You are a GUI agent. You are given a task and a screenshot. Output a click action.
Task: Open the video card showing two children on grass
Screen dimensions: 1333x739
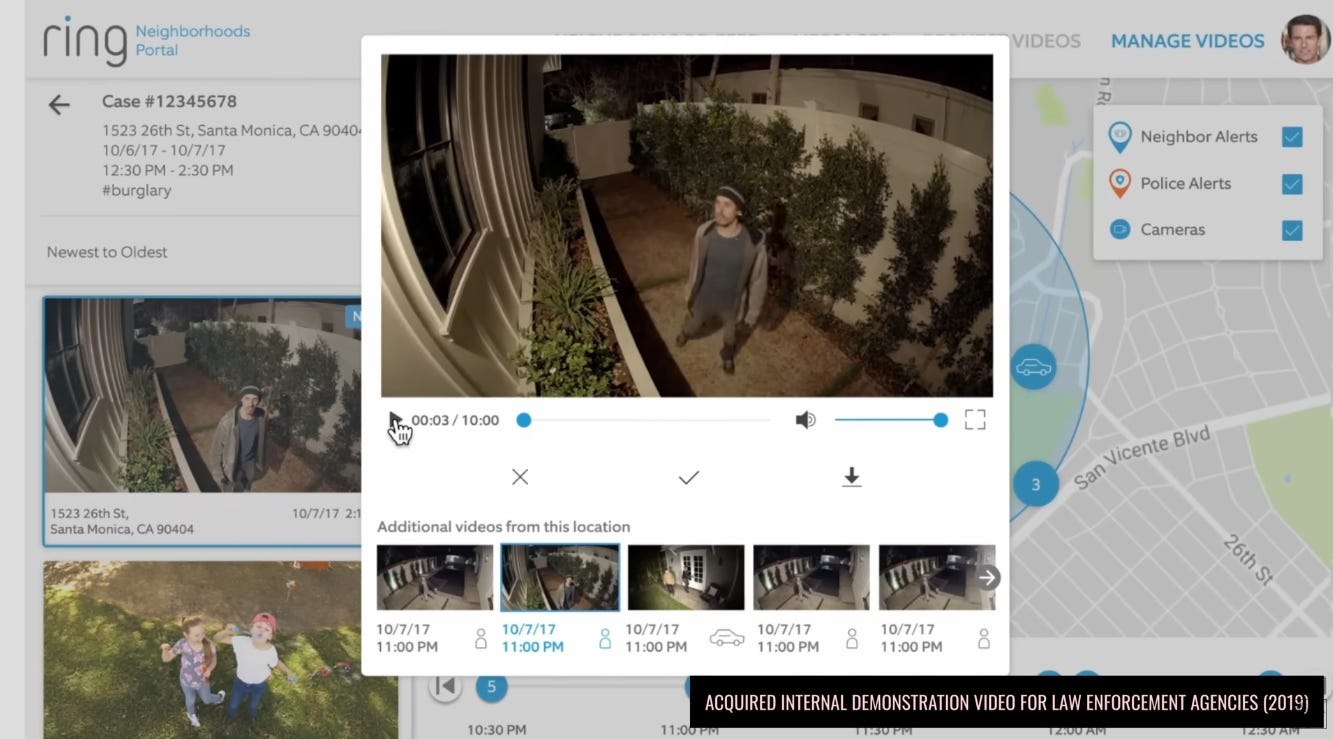coord(220,650)
